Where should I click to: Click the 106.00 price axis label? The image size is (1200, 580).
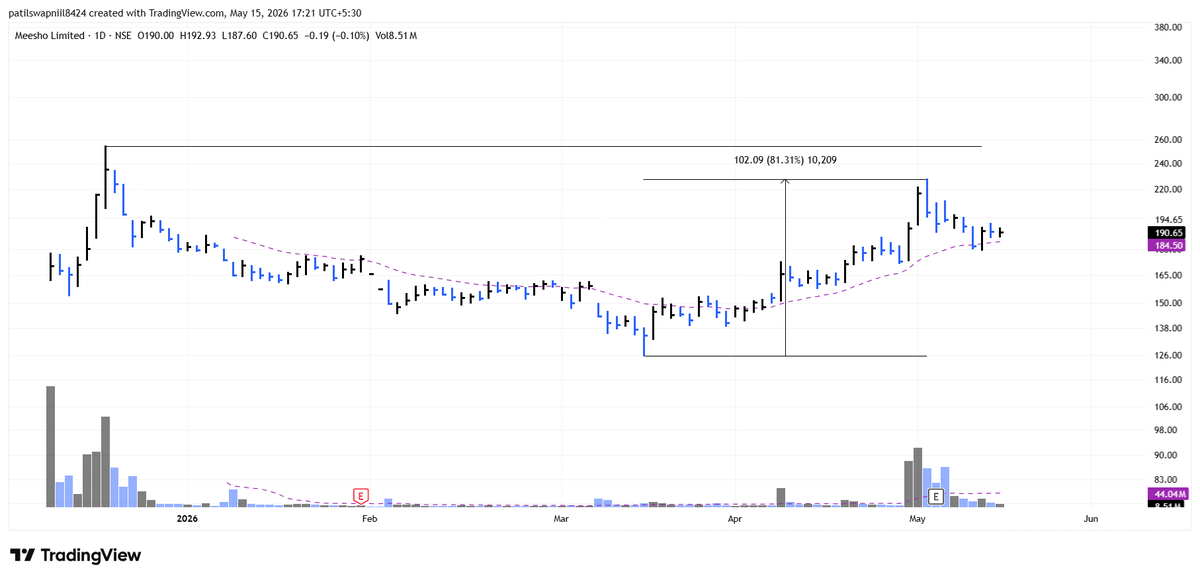coord(1168,407)
